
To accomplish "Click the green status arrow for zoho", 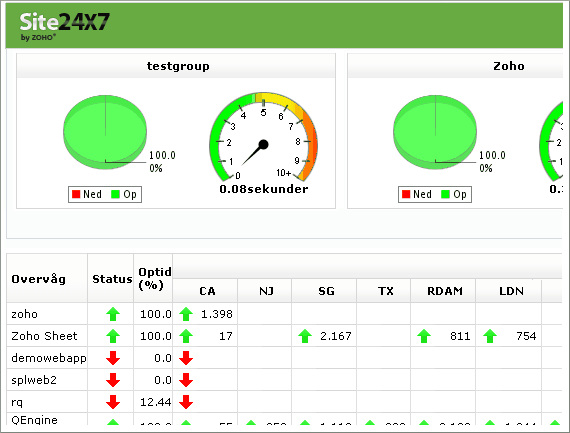I will pyautogui.click(x=113, y=314).
